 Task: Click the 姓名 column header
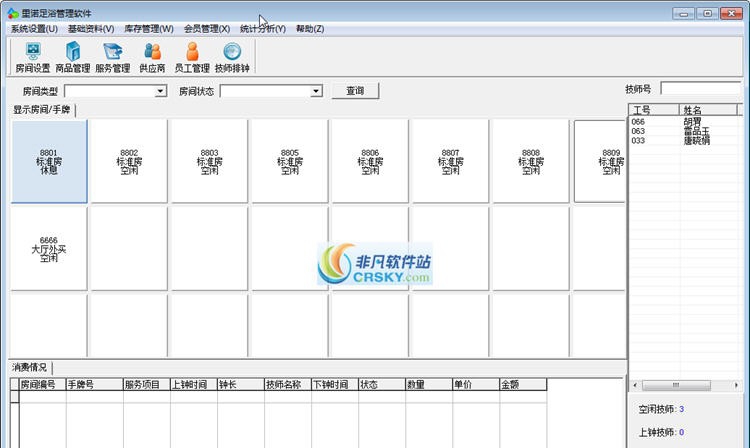point(708,110)
